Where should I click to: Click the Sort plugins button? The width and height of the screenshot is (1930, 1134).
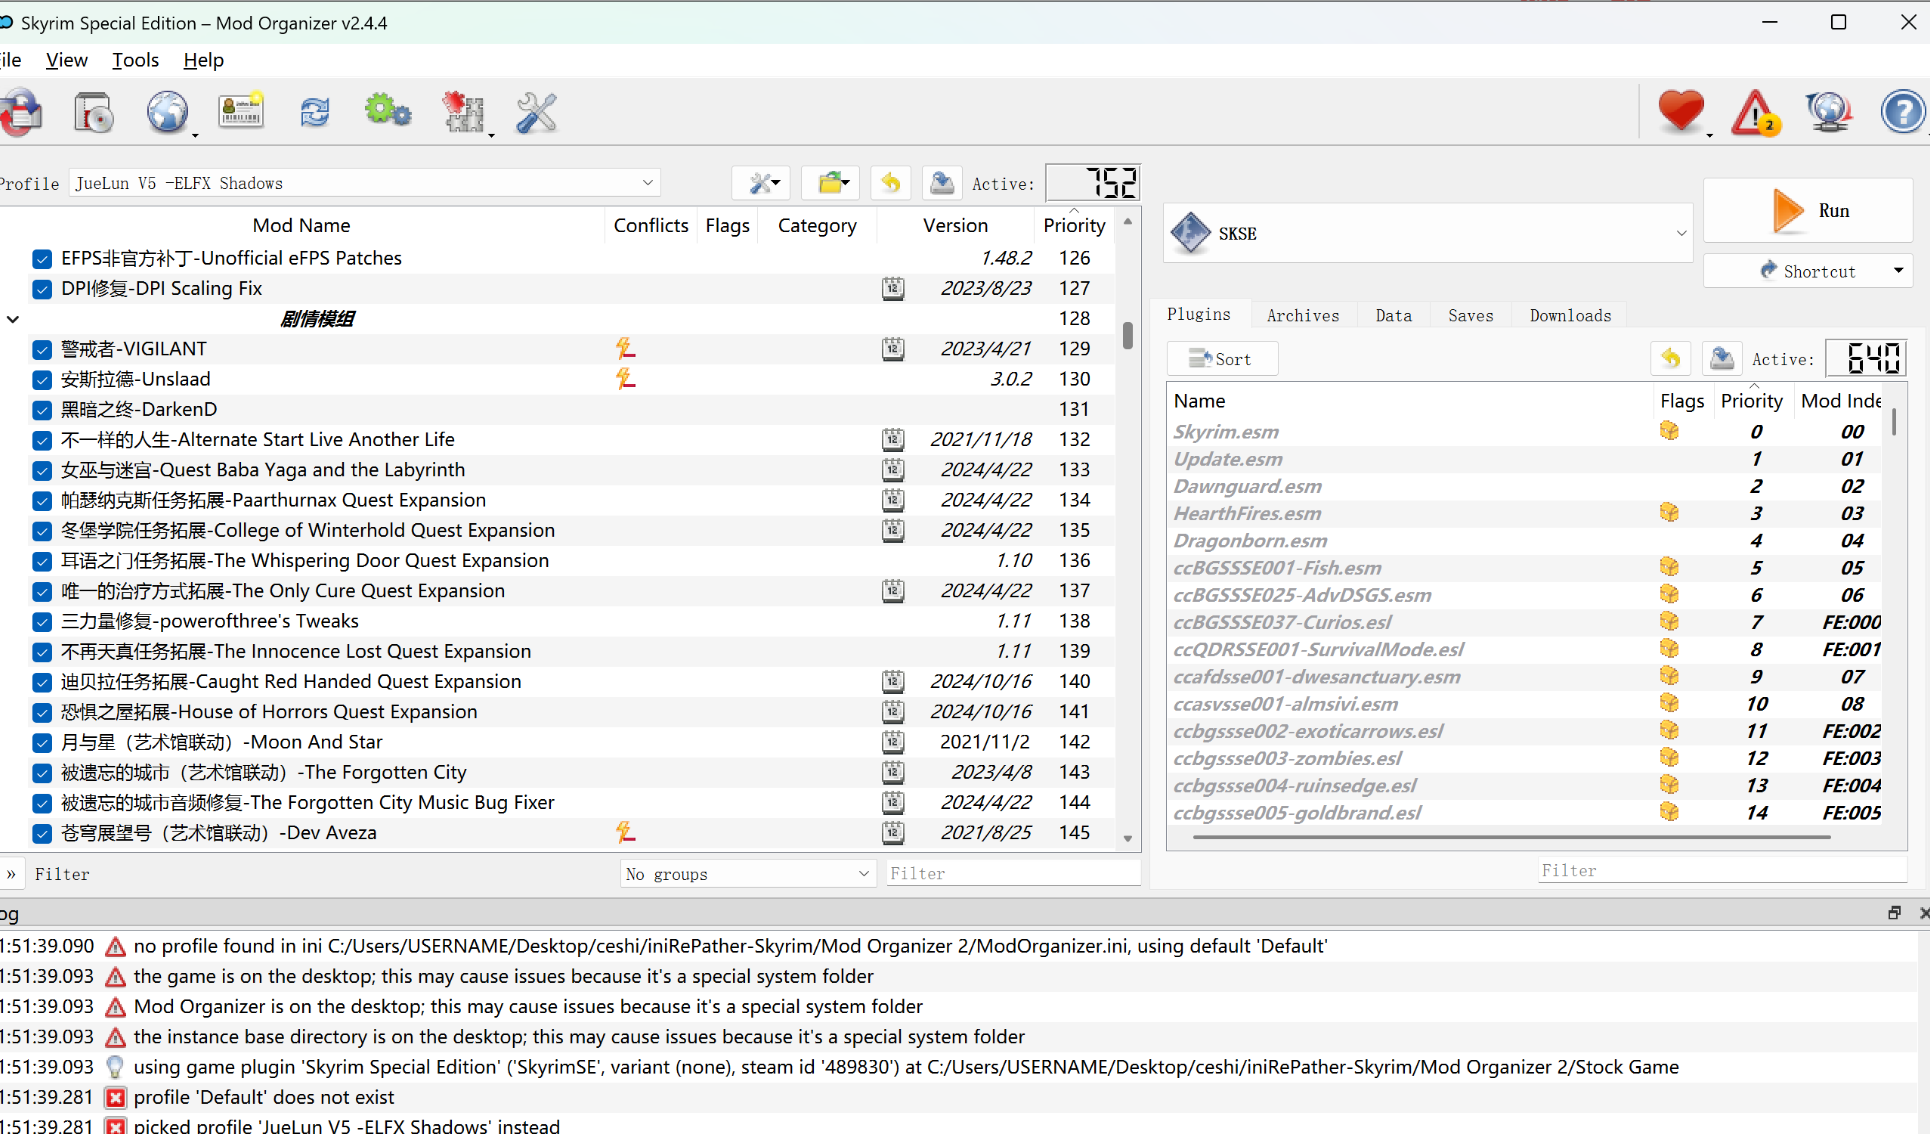pos(1222,359)
